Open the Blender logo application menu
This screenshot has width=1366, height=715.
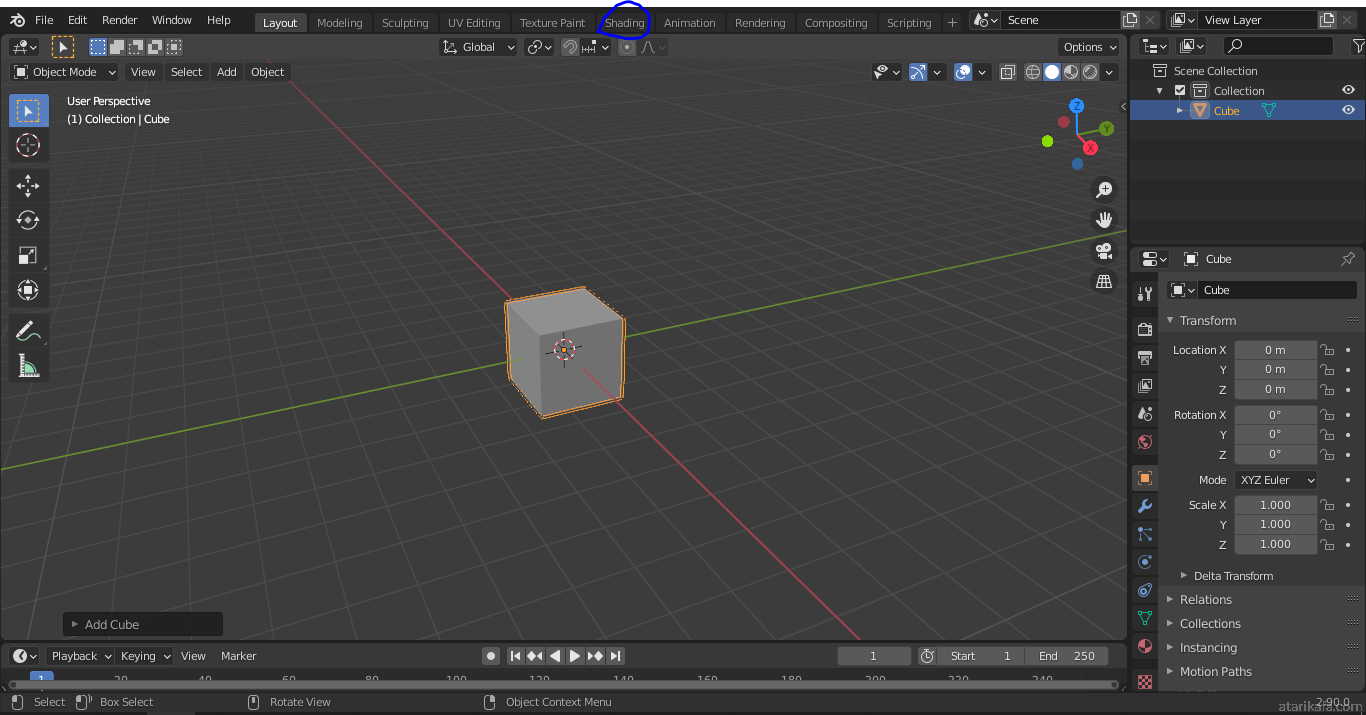point(17,20)
